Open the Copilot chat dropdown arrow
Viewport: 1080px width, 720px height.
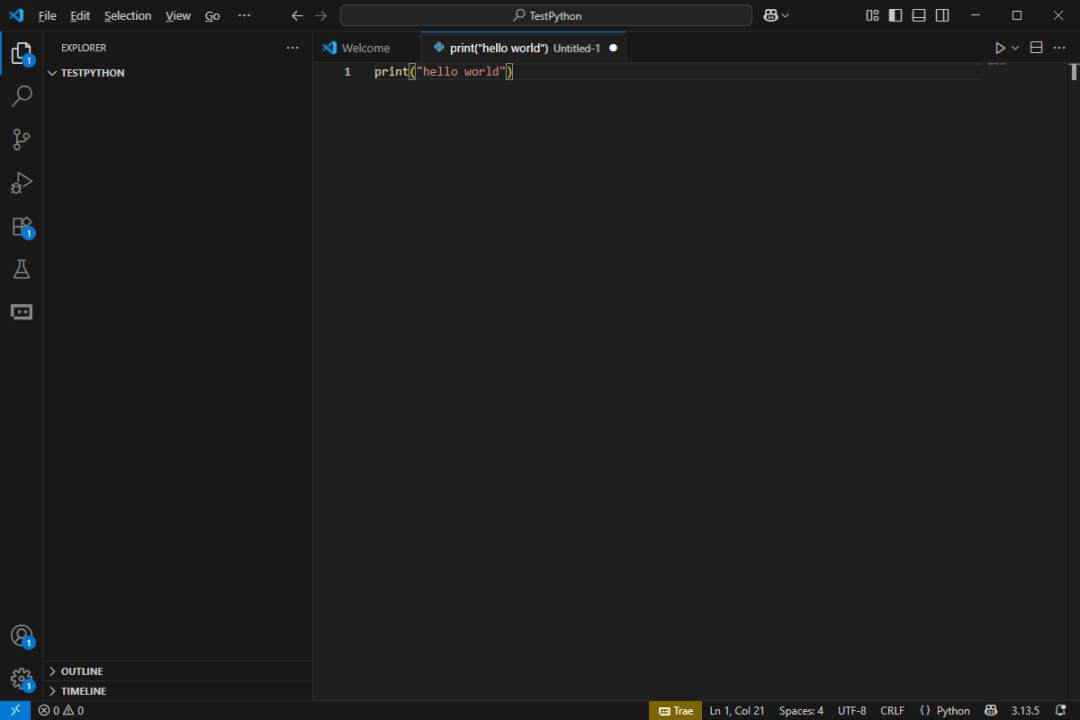(785, 15)
